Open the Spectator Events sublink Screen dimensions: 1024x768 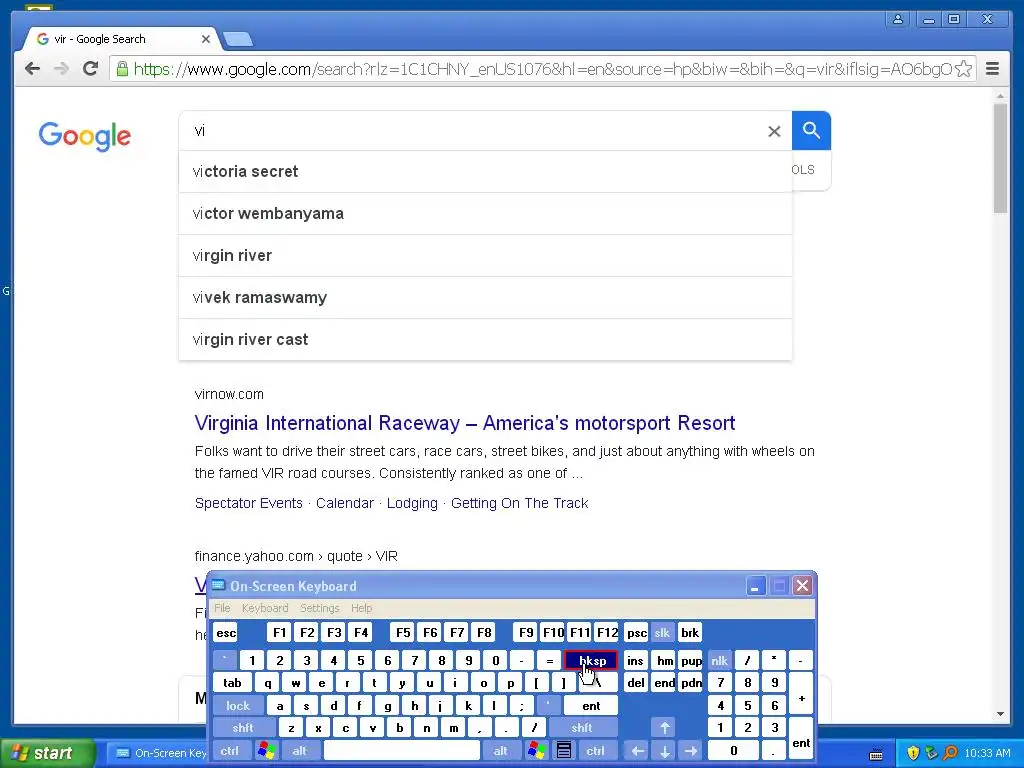(249, 503)
